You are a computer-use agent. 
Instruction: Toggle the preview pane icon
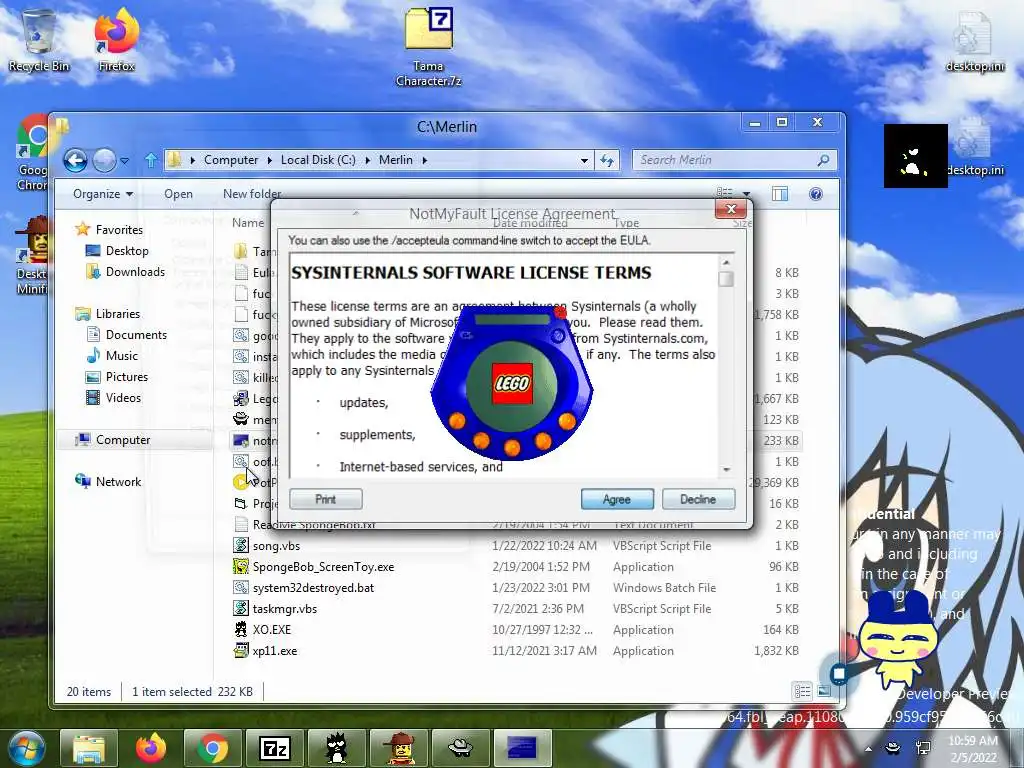tap(780, 194)
